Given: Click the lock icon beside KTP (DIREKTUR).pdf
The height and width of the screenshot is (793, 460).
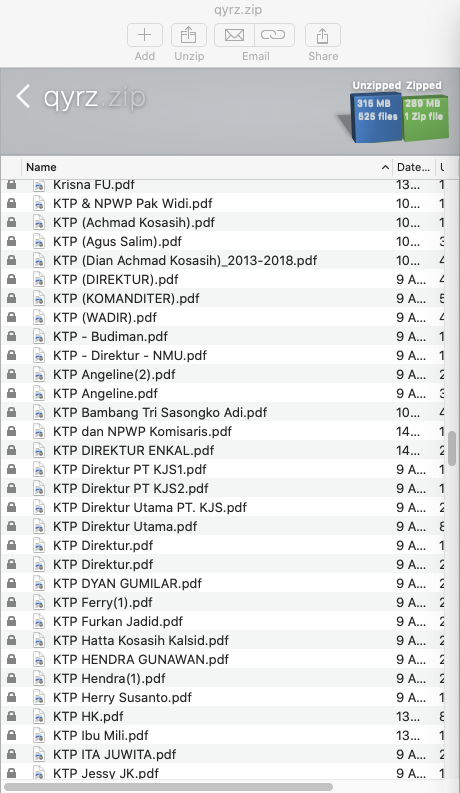Looking at the screenshot, I should pos(11,279).
